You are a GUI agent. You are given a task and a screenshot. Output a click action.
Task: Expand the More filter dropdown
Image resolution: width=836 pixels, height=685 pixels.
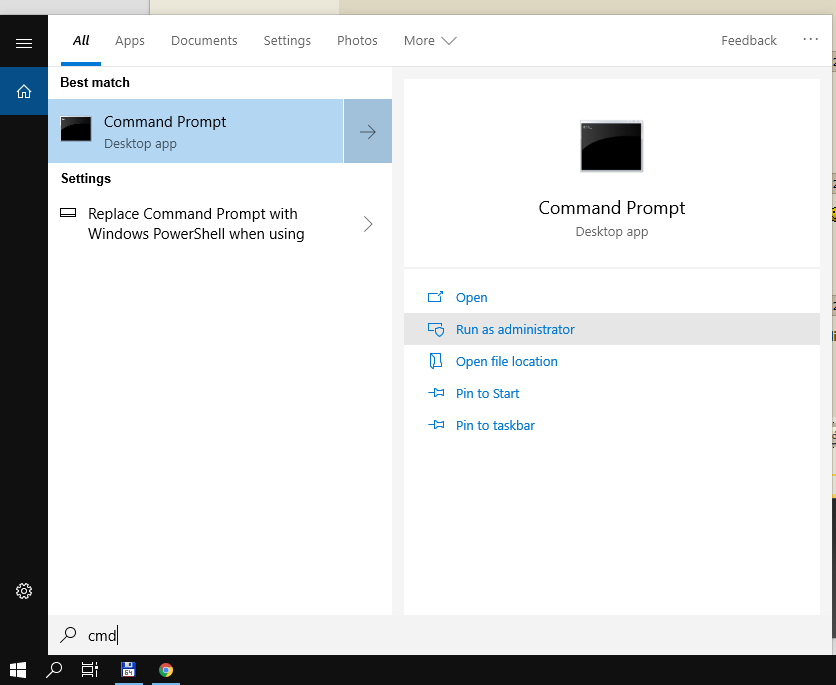tap(430, 41)
